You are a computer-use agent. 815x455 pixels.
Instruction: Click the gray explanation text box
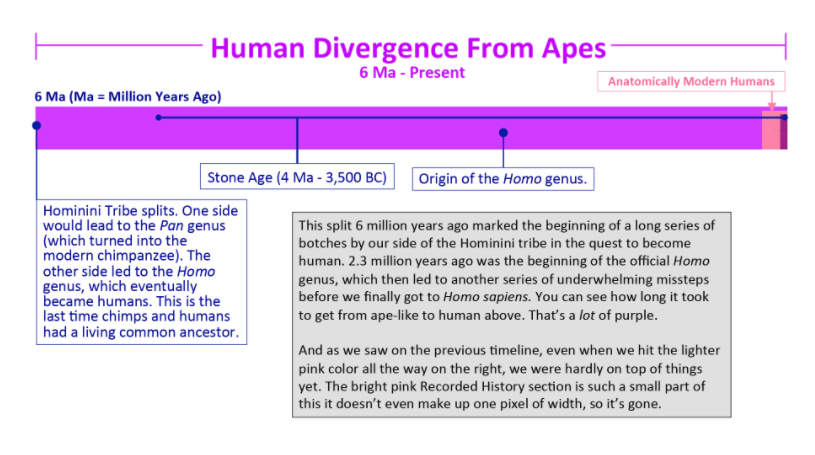click(x=511, y=315)
